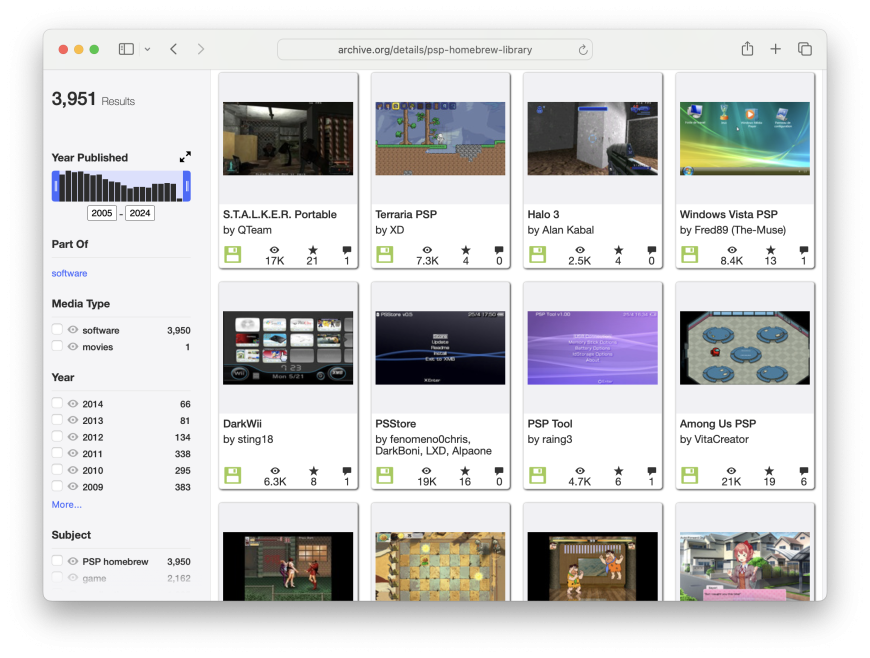Check the PSP homebrew subject box

[57, 561]
